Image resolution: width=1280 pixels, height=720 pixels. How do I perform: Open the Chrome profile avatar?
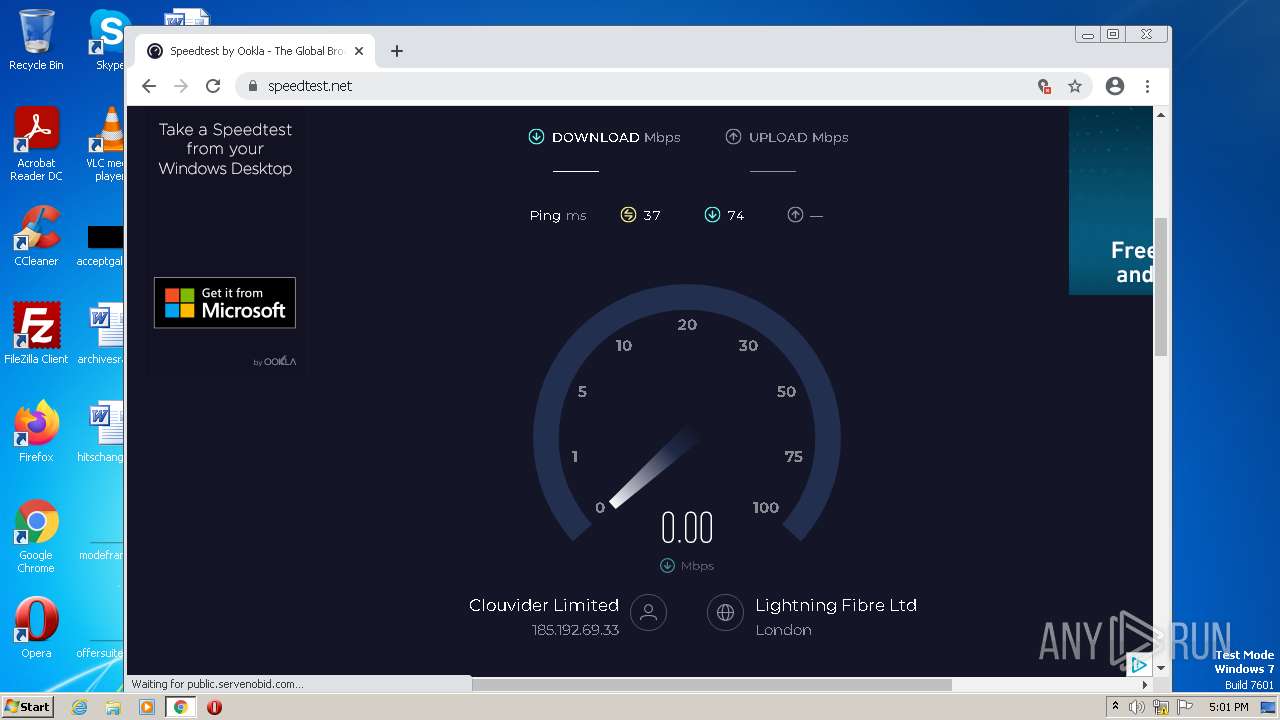pyautogui.click(x=1115, y=86)
